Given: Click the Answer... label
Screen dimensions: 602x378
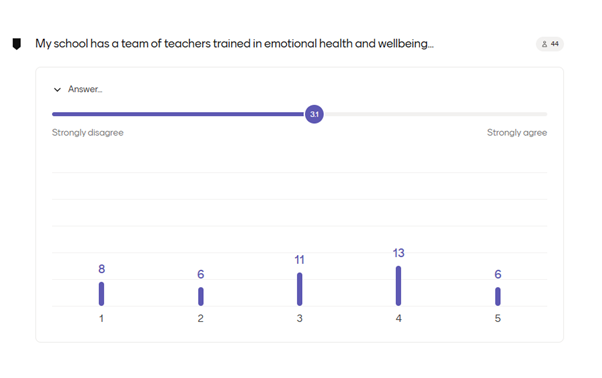Looking at the screenshot, I should click(x=85, y=89).
